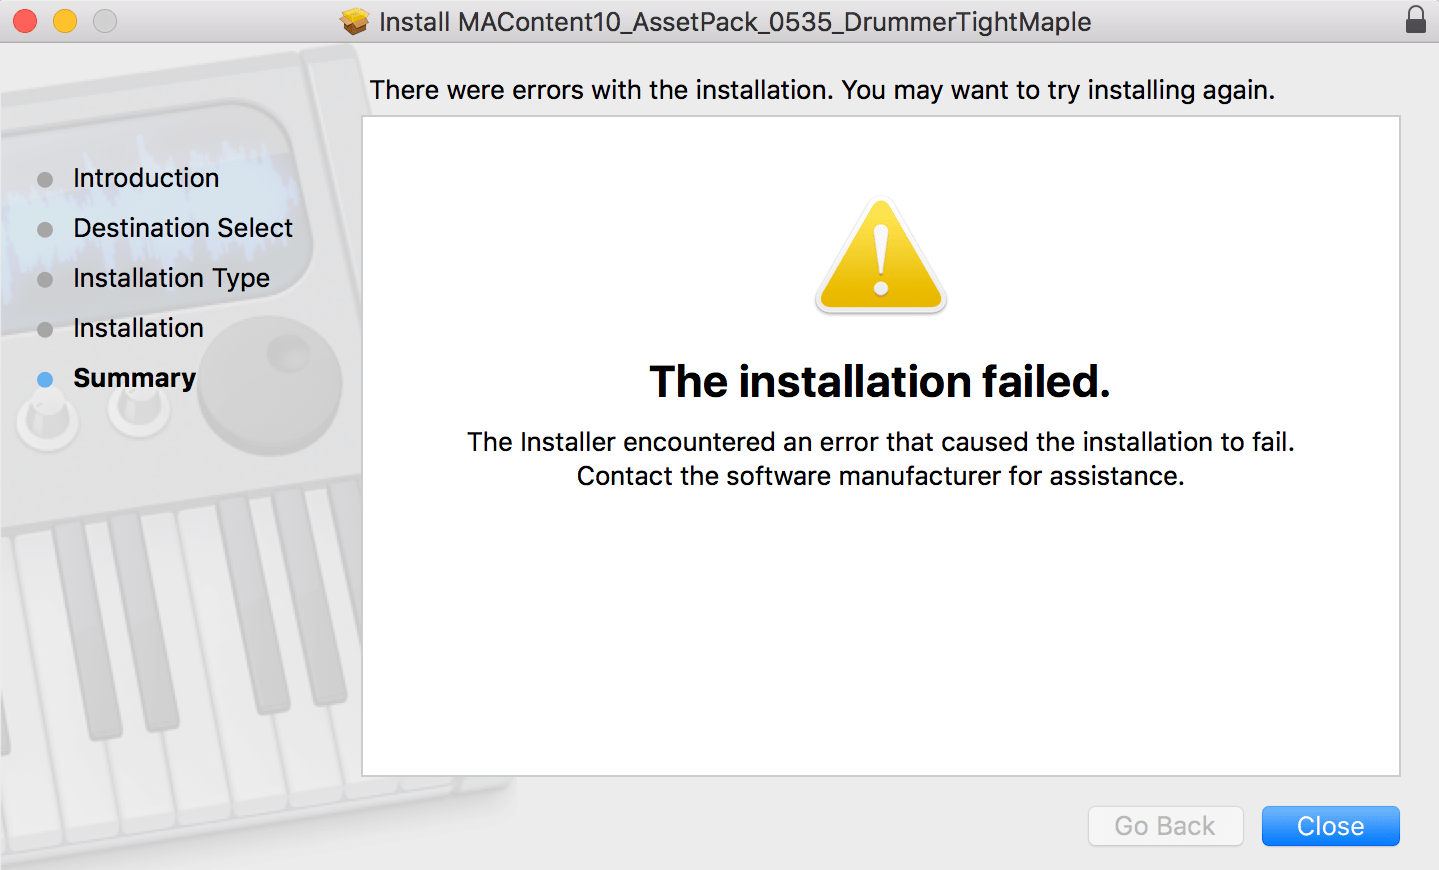This screenshot has width=1439, height=870.
Task: Click the yellow minimize button
Action: (64, 19)
